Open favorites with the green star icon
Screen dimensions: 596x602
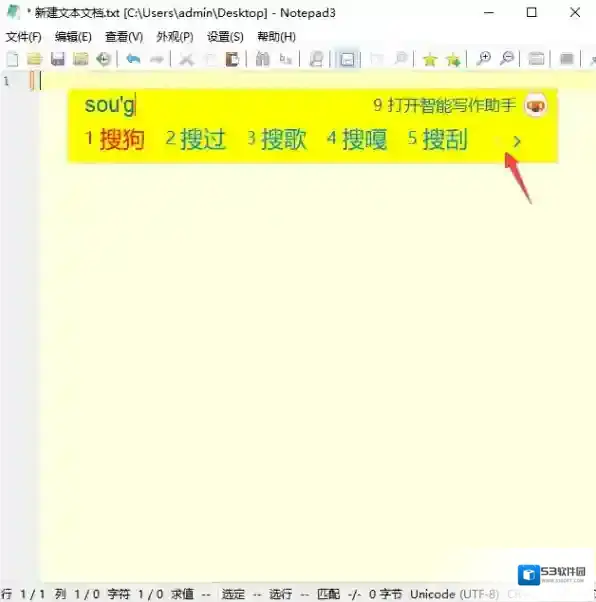430,60
